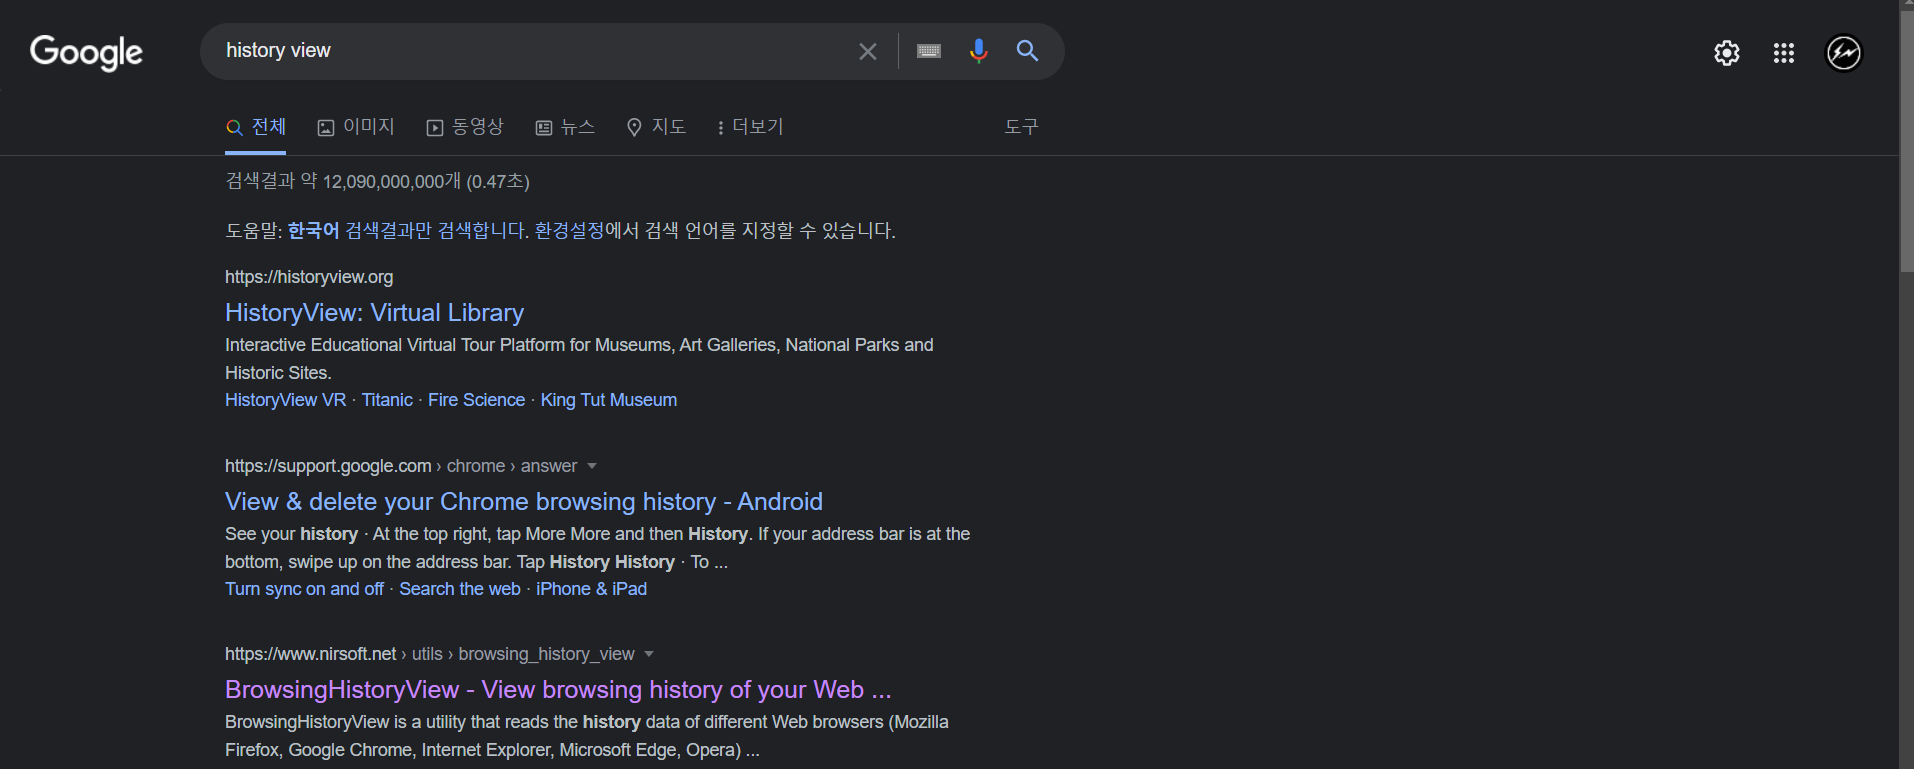Open Turn sync on and off link
The image size is (1914, 769).
point(304,589)
